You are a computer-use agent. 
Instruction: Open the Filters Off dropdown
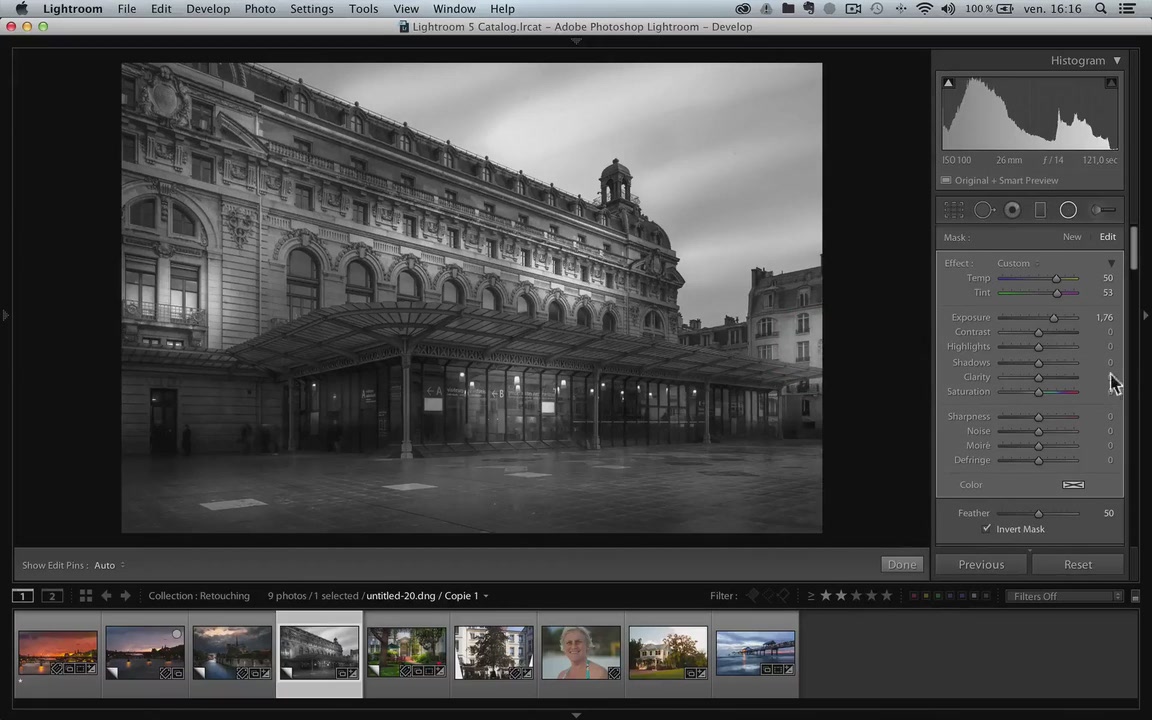pos(1065,596)
